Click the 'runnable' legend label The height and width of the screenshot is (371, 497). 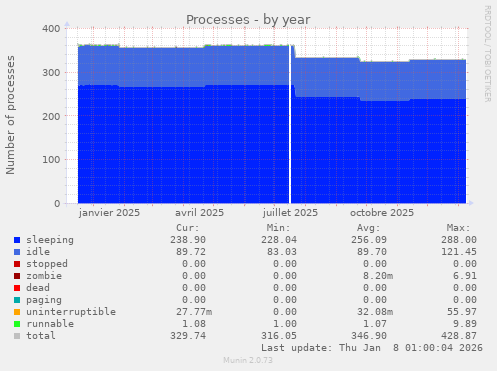pos(50,324)
